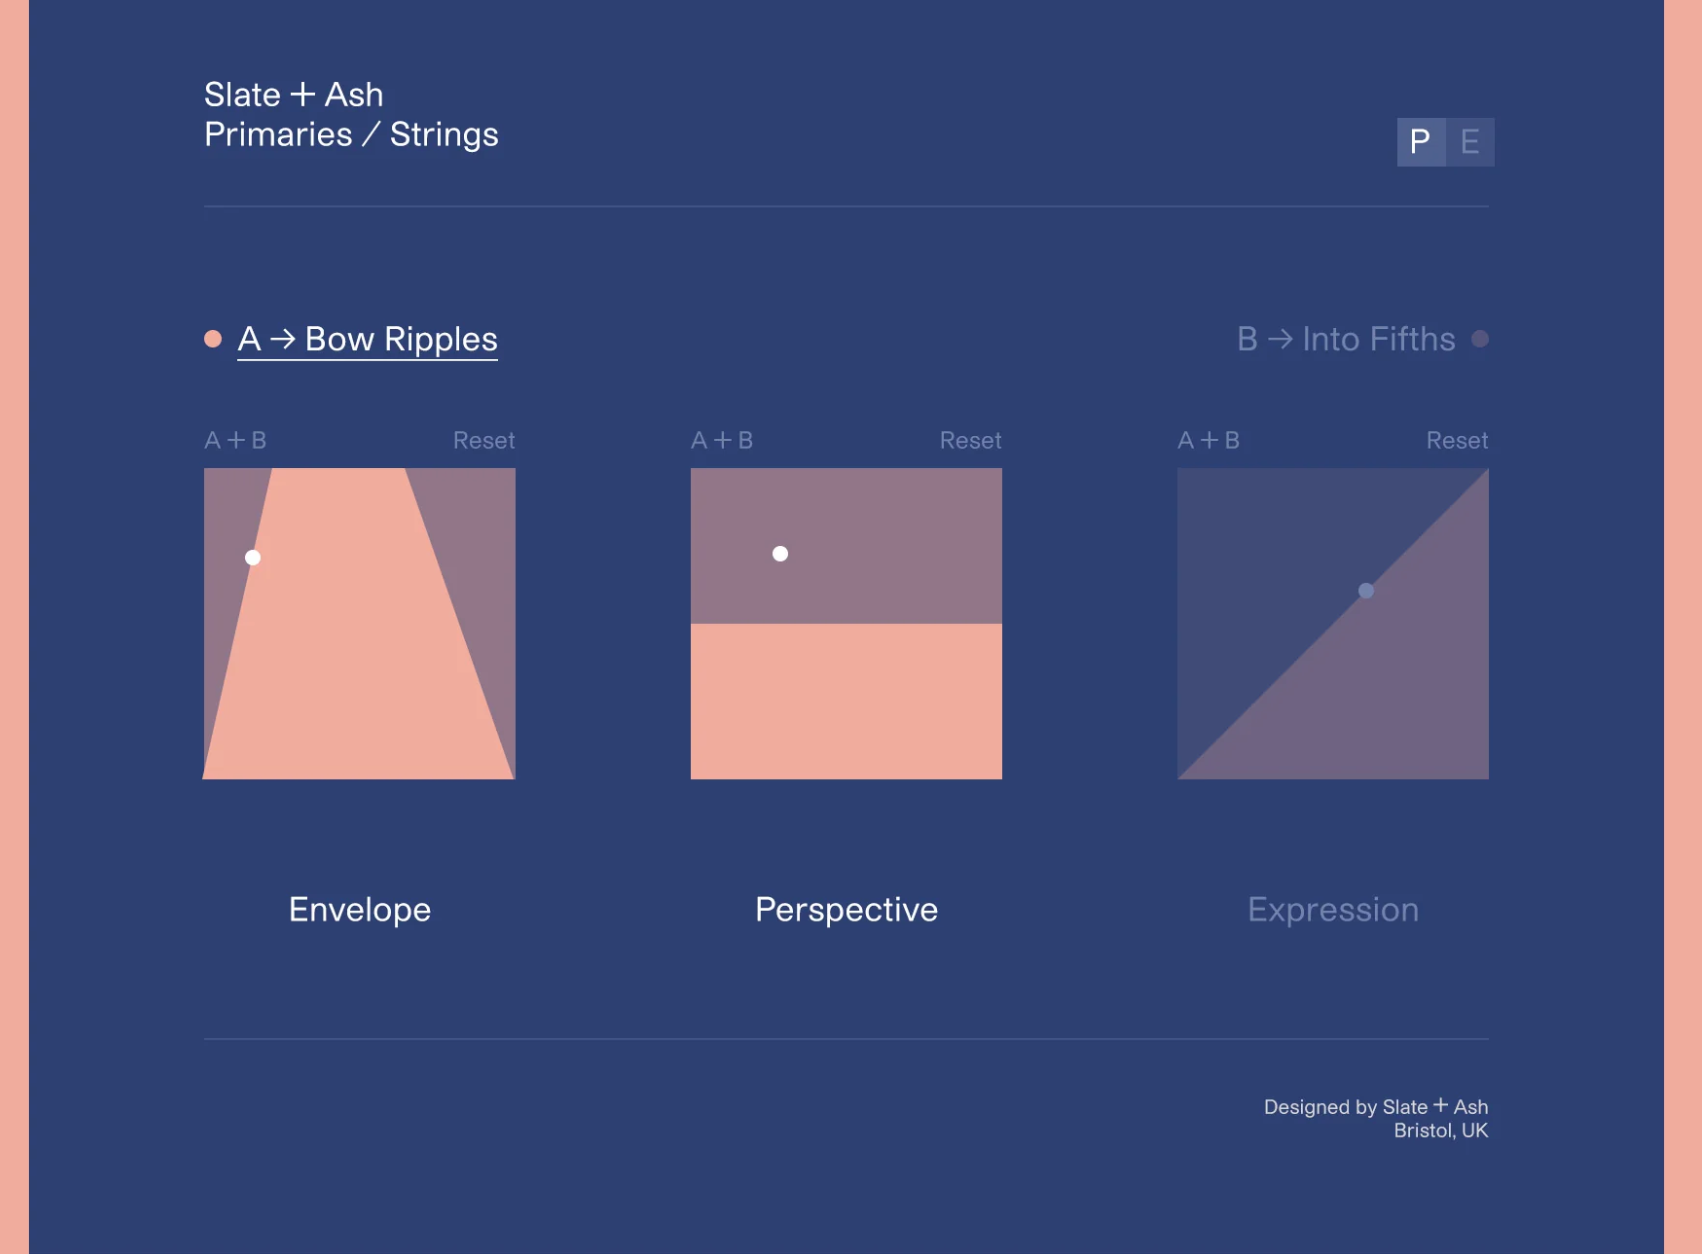
Task: Switch to the P page tab
Action: [1421, 142]
